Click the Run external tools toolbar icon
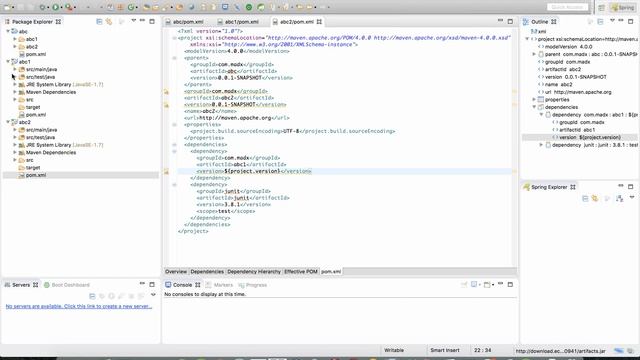The image size is (640, 360). (69, 7)
